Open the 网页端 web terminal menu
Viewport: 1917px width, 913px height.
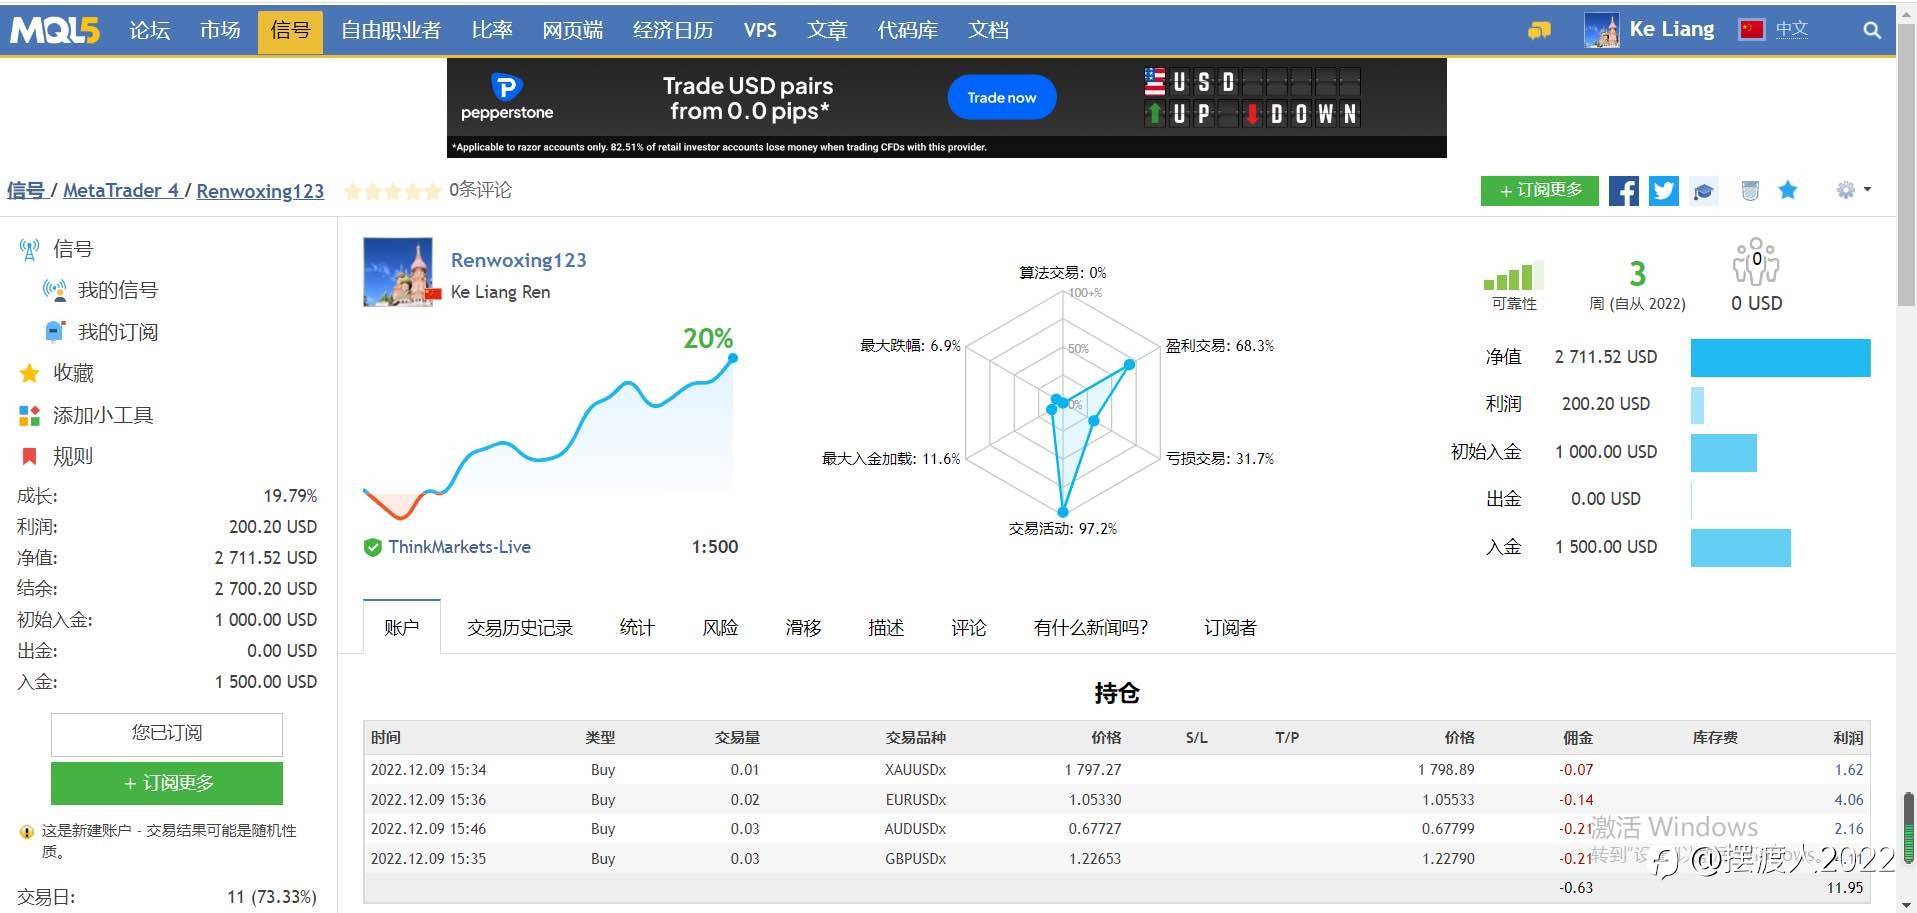click(573, 30)
